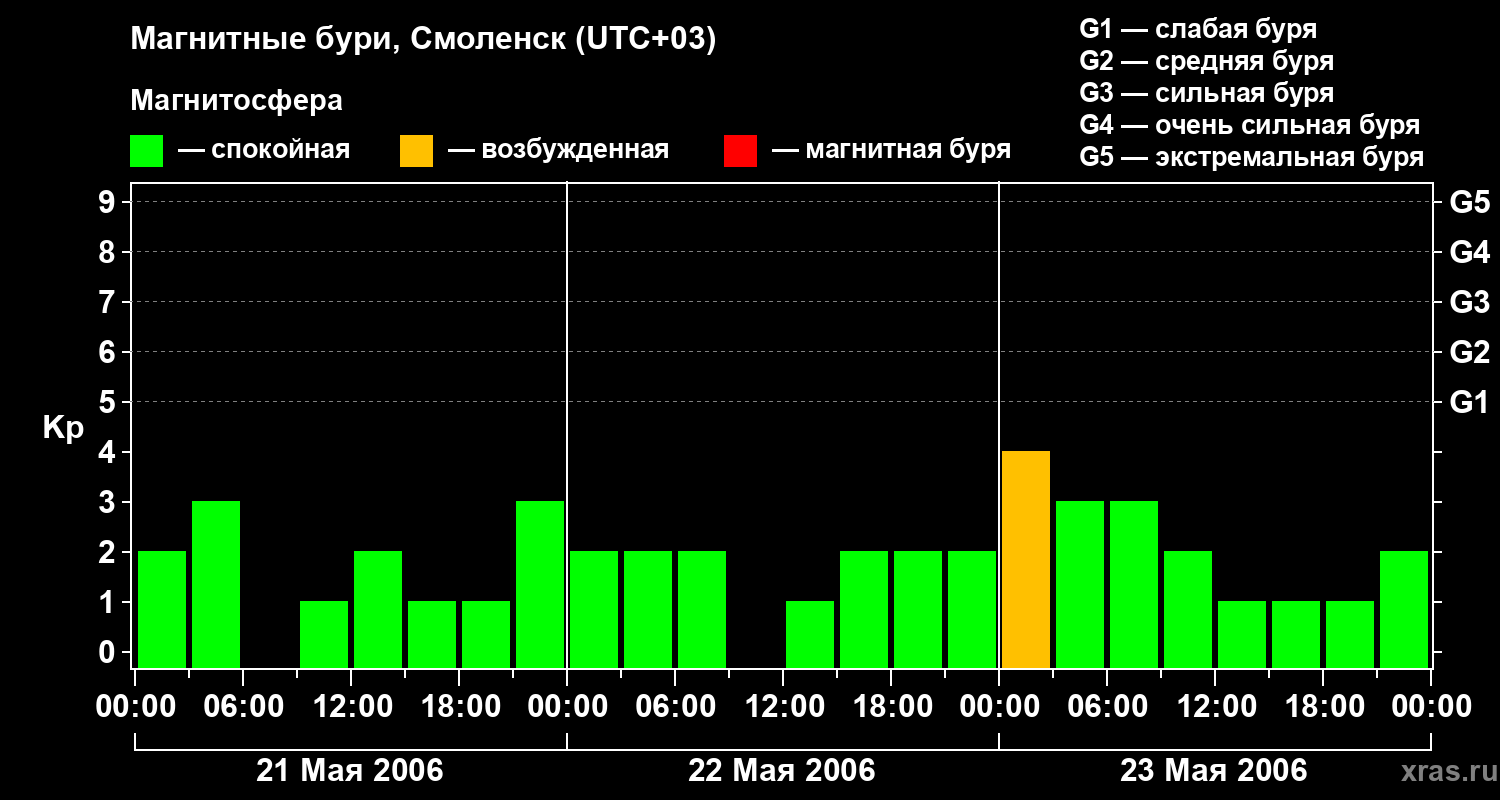1500x800 pixels.
Task: Select the chart title 'Магнитные бури, Смоленск (UTC+03)'
Action: (424, 40)
